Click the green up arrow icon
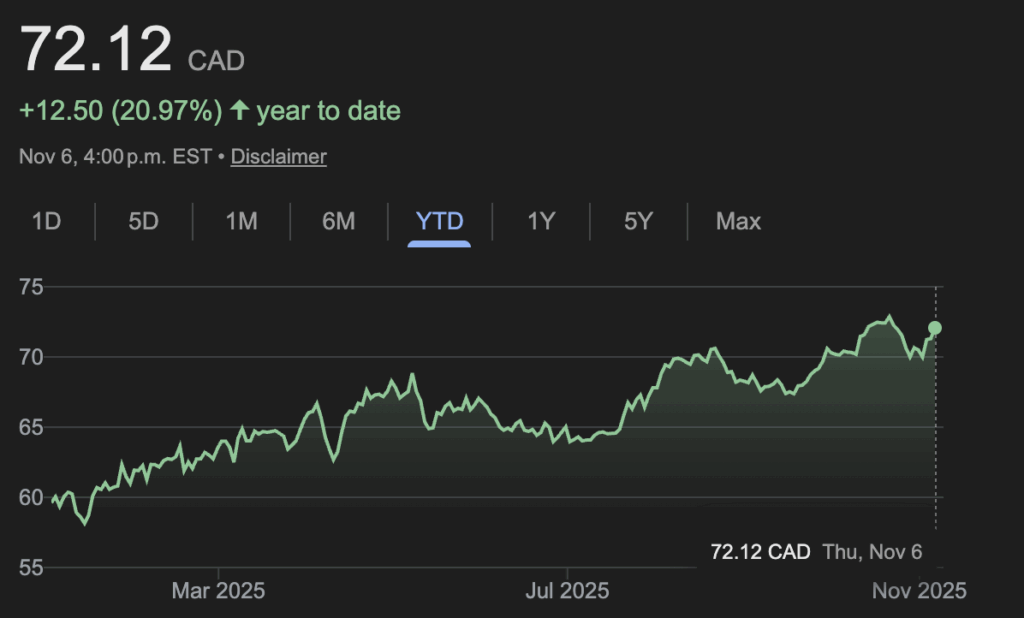This screenshot has height=618, width=1024. point(239,110)
